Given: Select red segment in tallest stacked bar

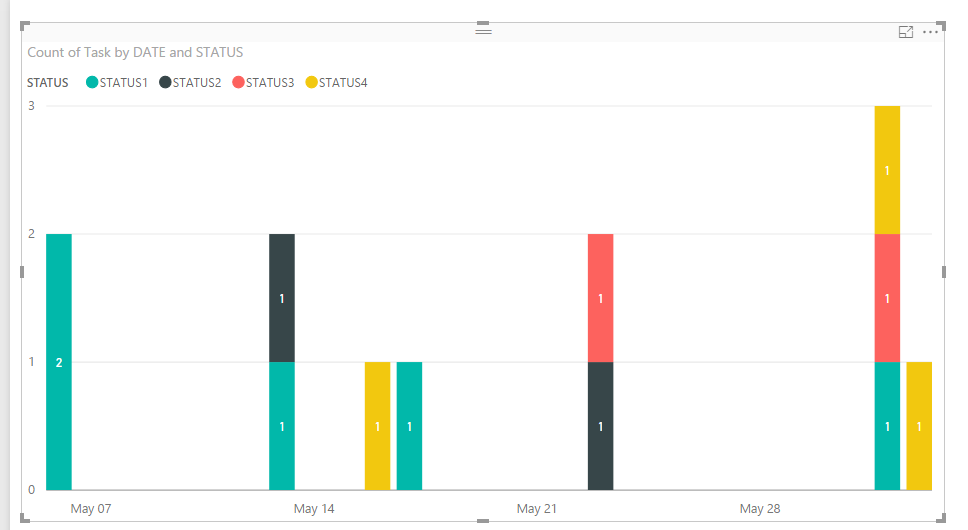Looking at the screenshot, I should [x=887, y=298].
